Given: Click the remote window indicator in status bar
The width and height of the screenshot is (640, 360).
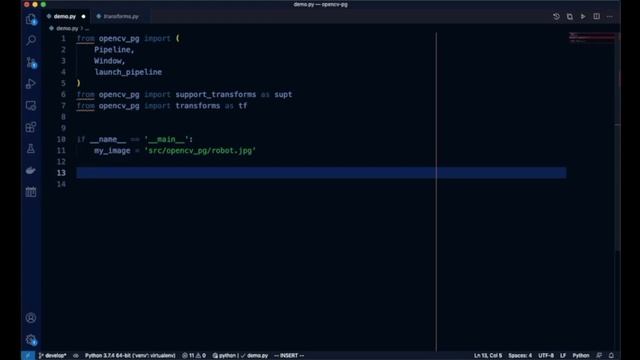Looking at the screenshot, I should tap(28, 356).
